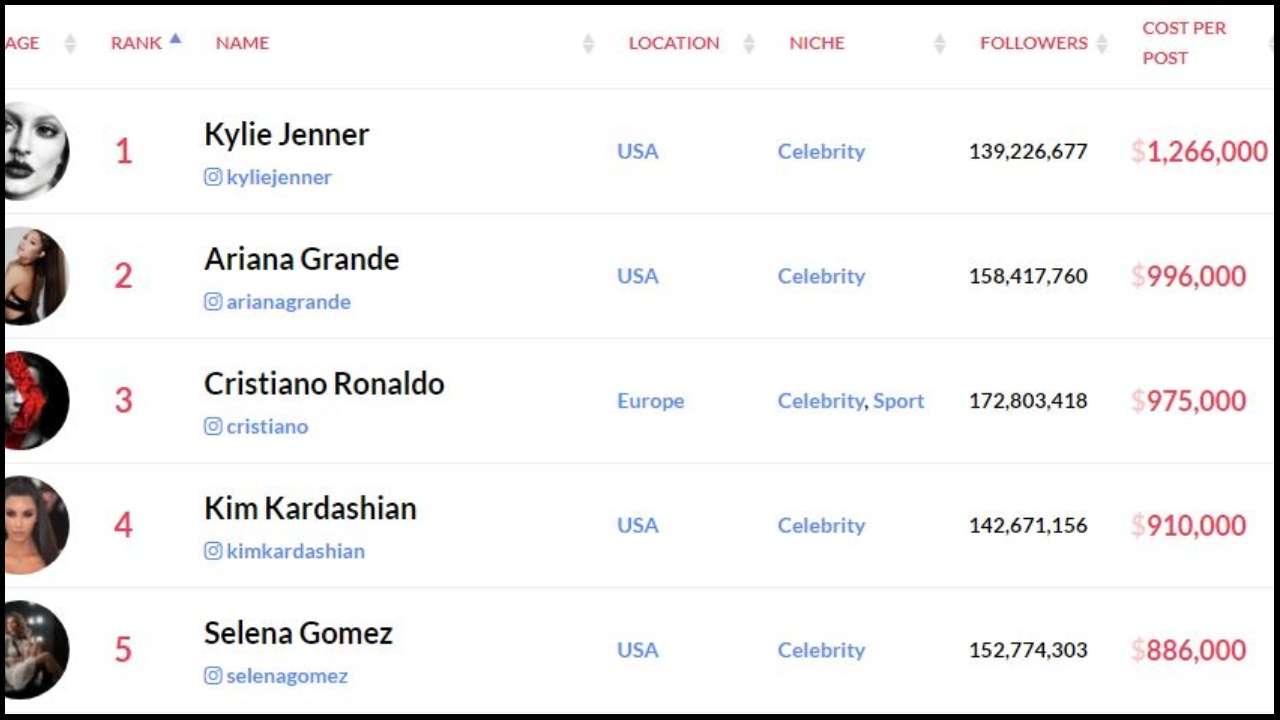The width and height of the screenshot is (1280, 720).
Task: Click sort arrows next to Image column
Action: (70, 43)
